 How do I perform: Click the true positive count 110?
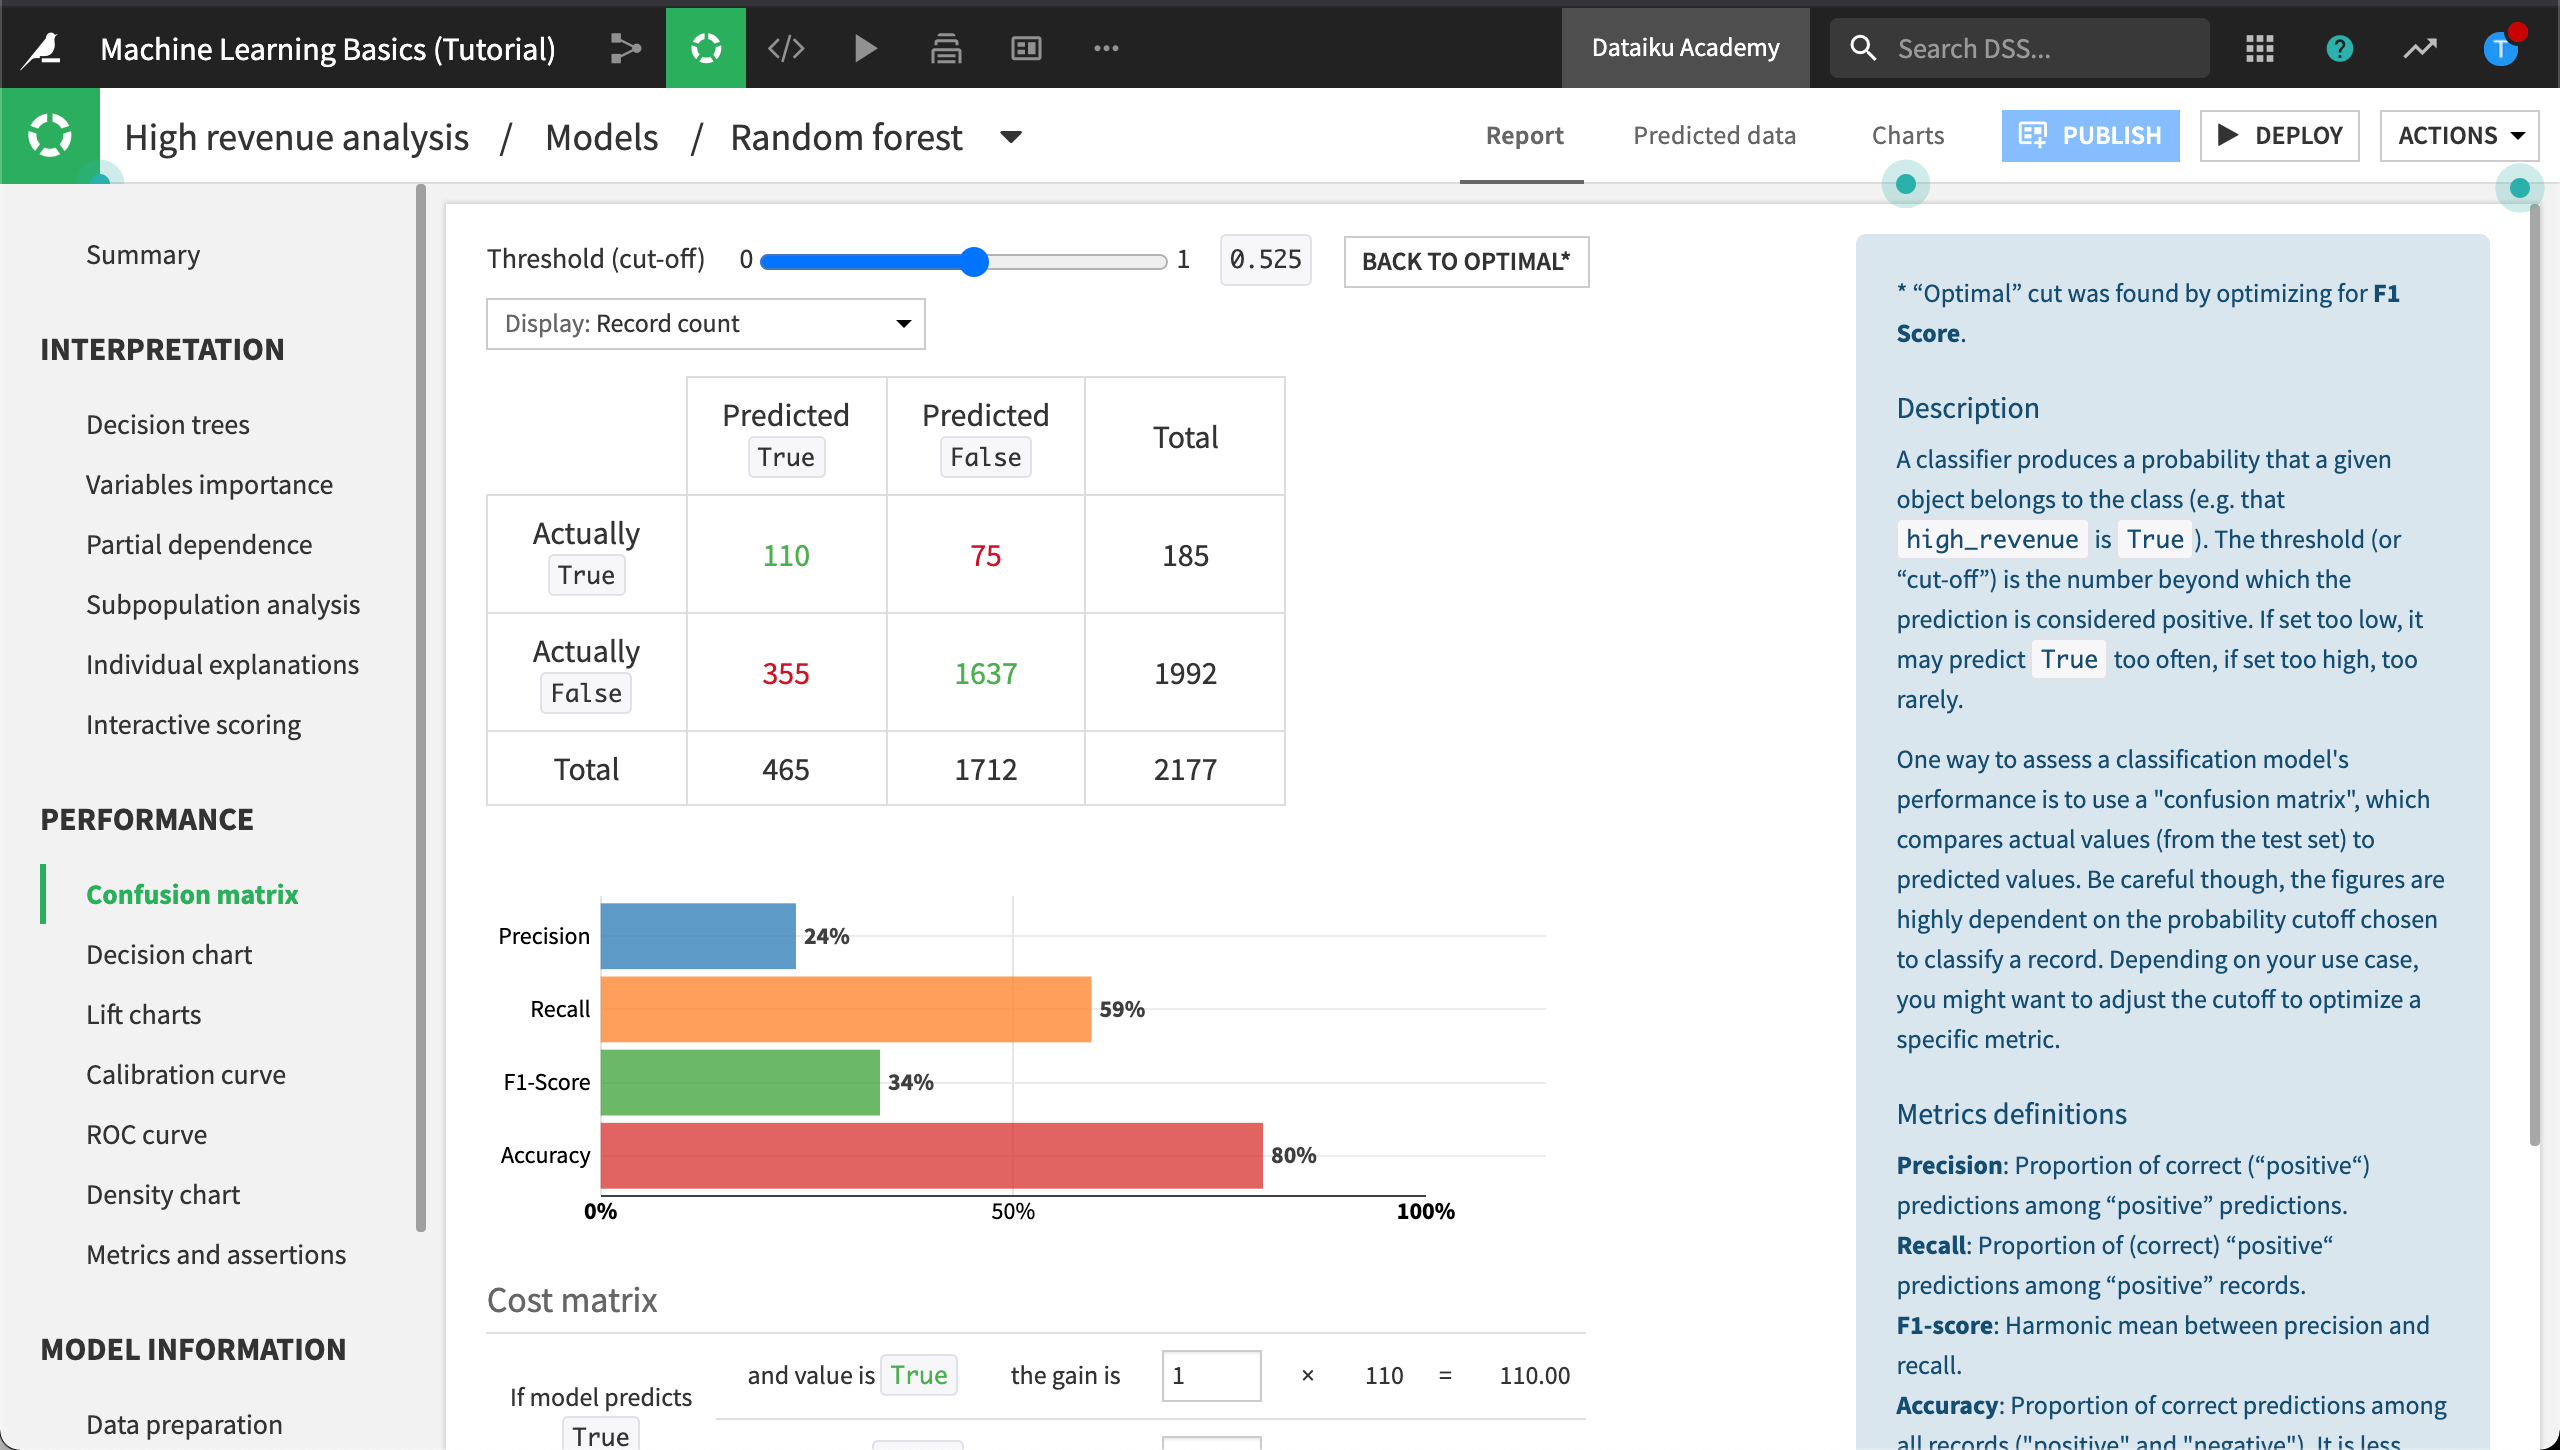point(786,555)
